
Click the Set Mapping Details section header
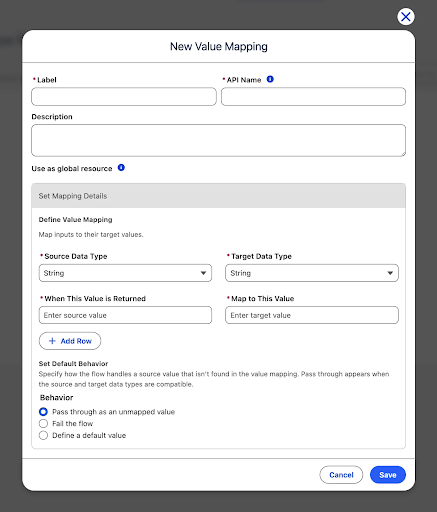(x=219, y=196)
